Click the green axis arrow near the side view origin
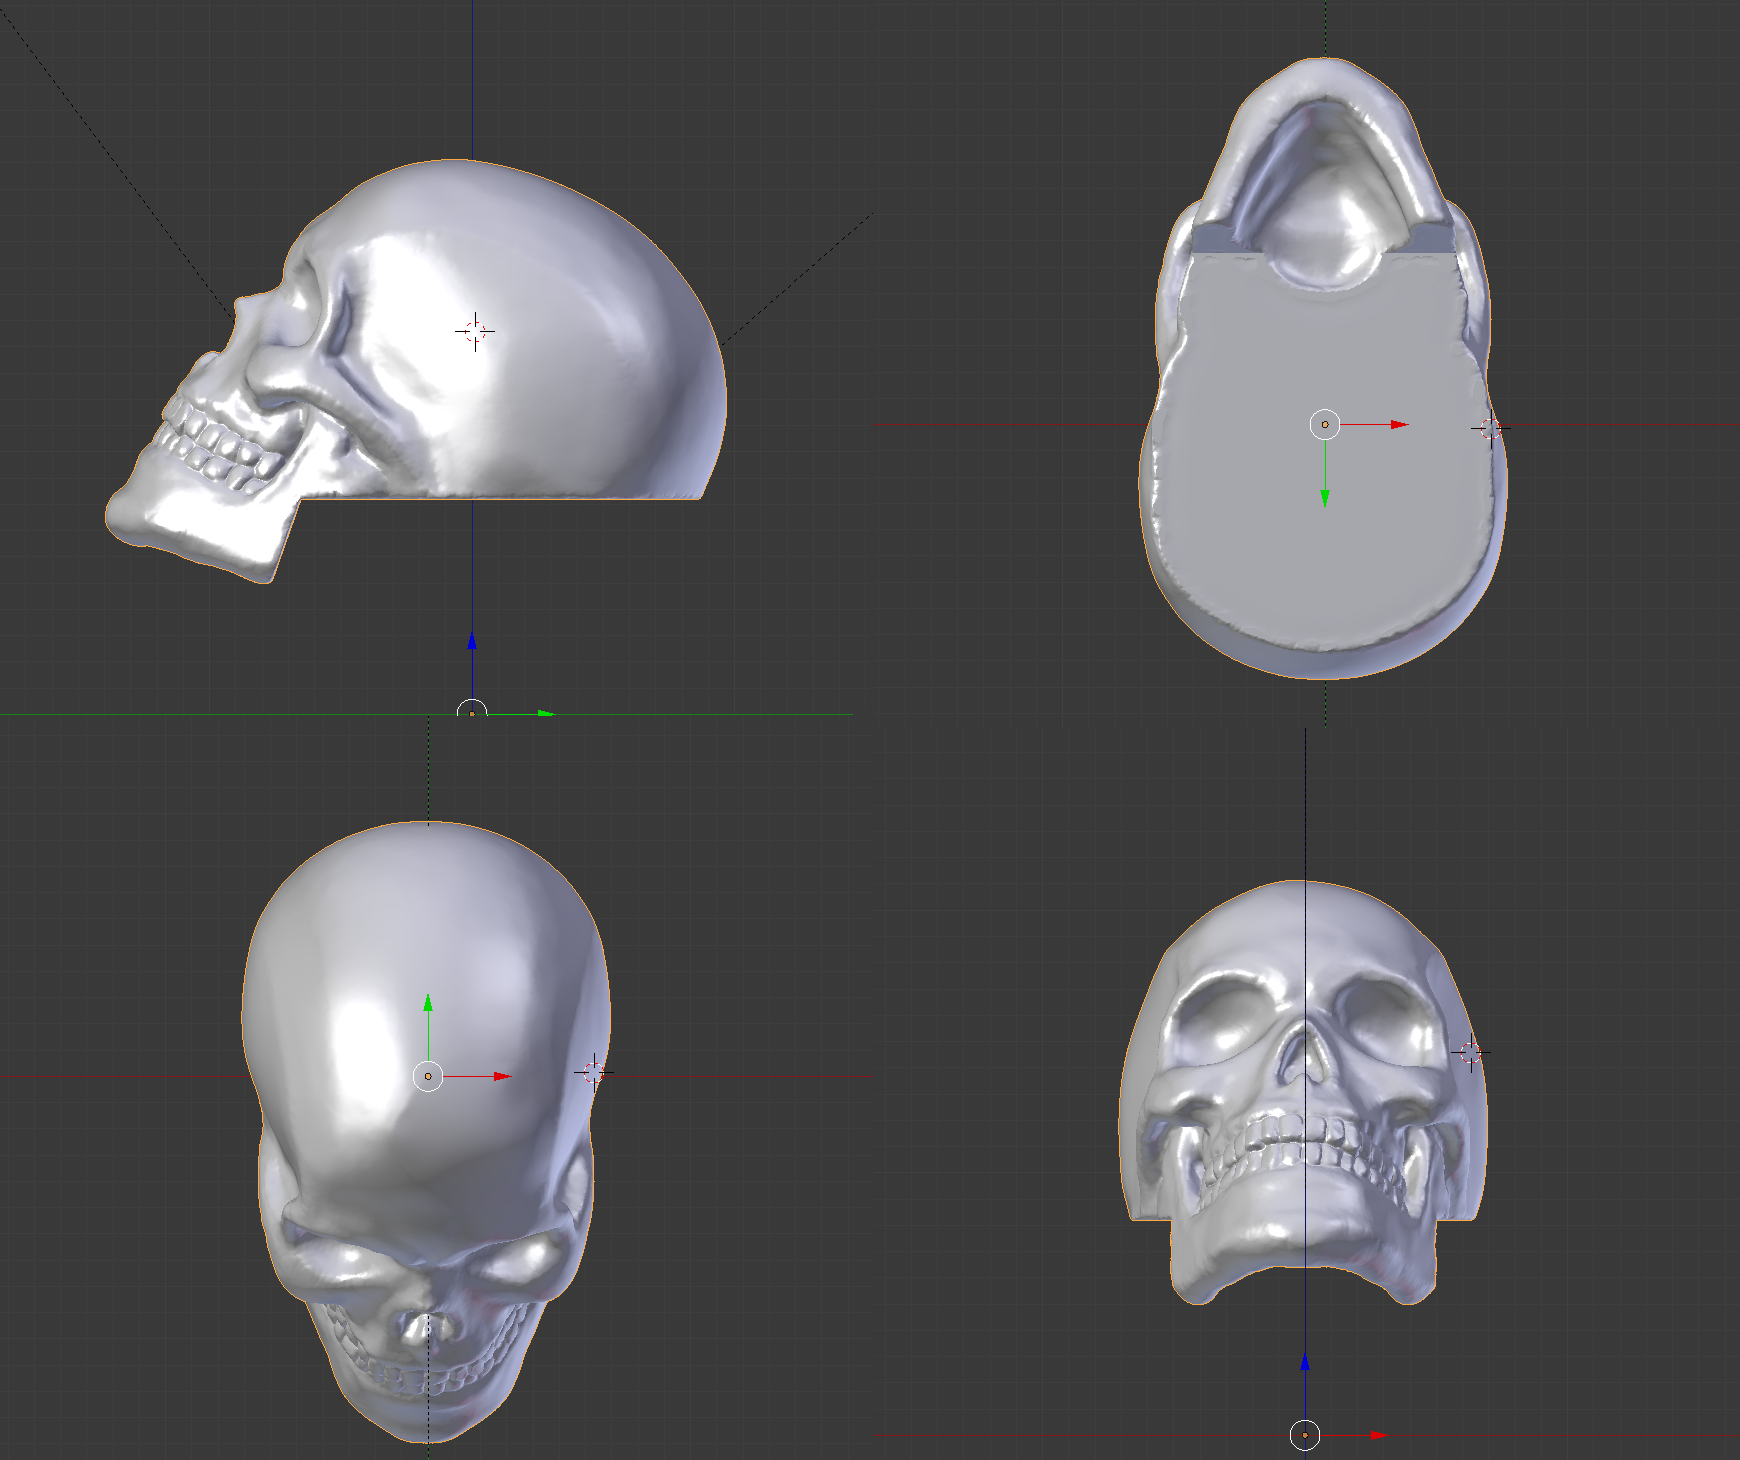The width and height of the screenshot is (1740, 1460). coord(543,714)
